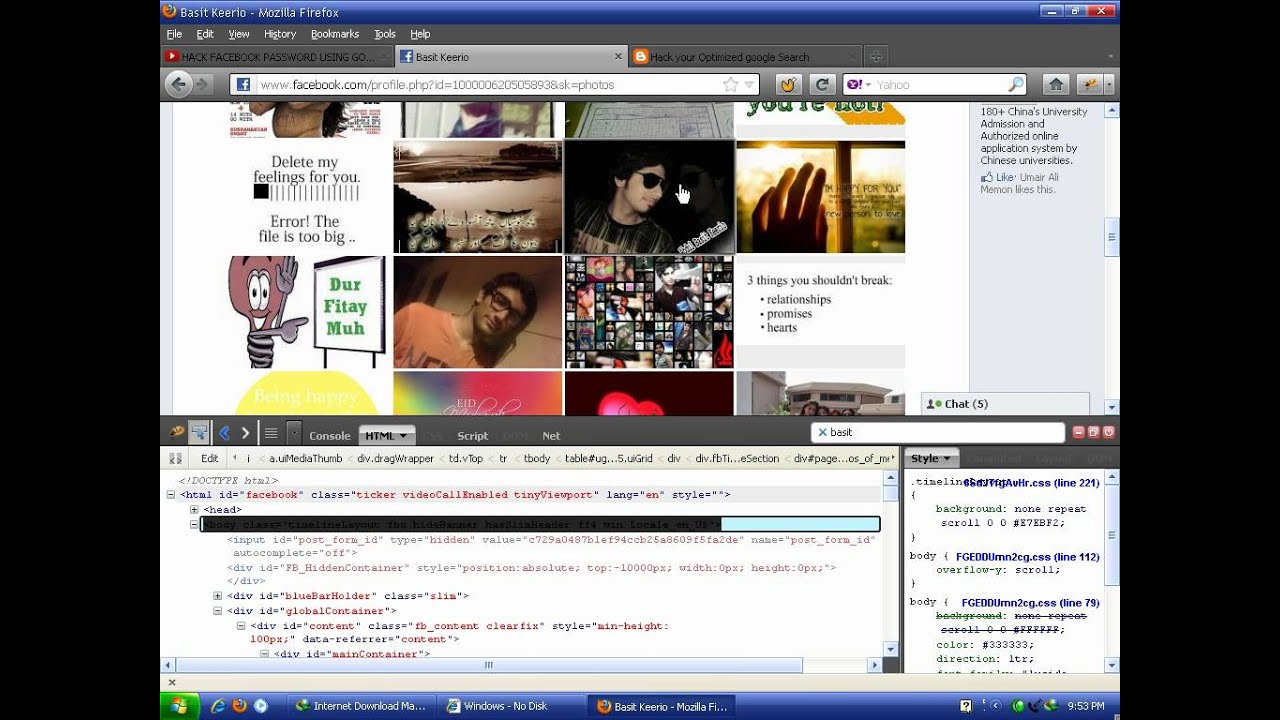Switch to HACK FACEBOOK PASSWORD tab
The image size is (1280, 720).
coord(276,57)
